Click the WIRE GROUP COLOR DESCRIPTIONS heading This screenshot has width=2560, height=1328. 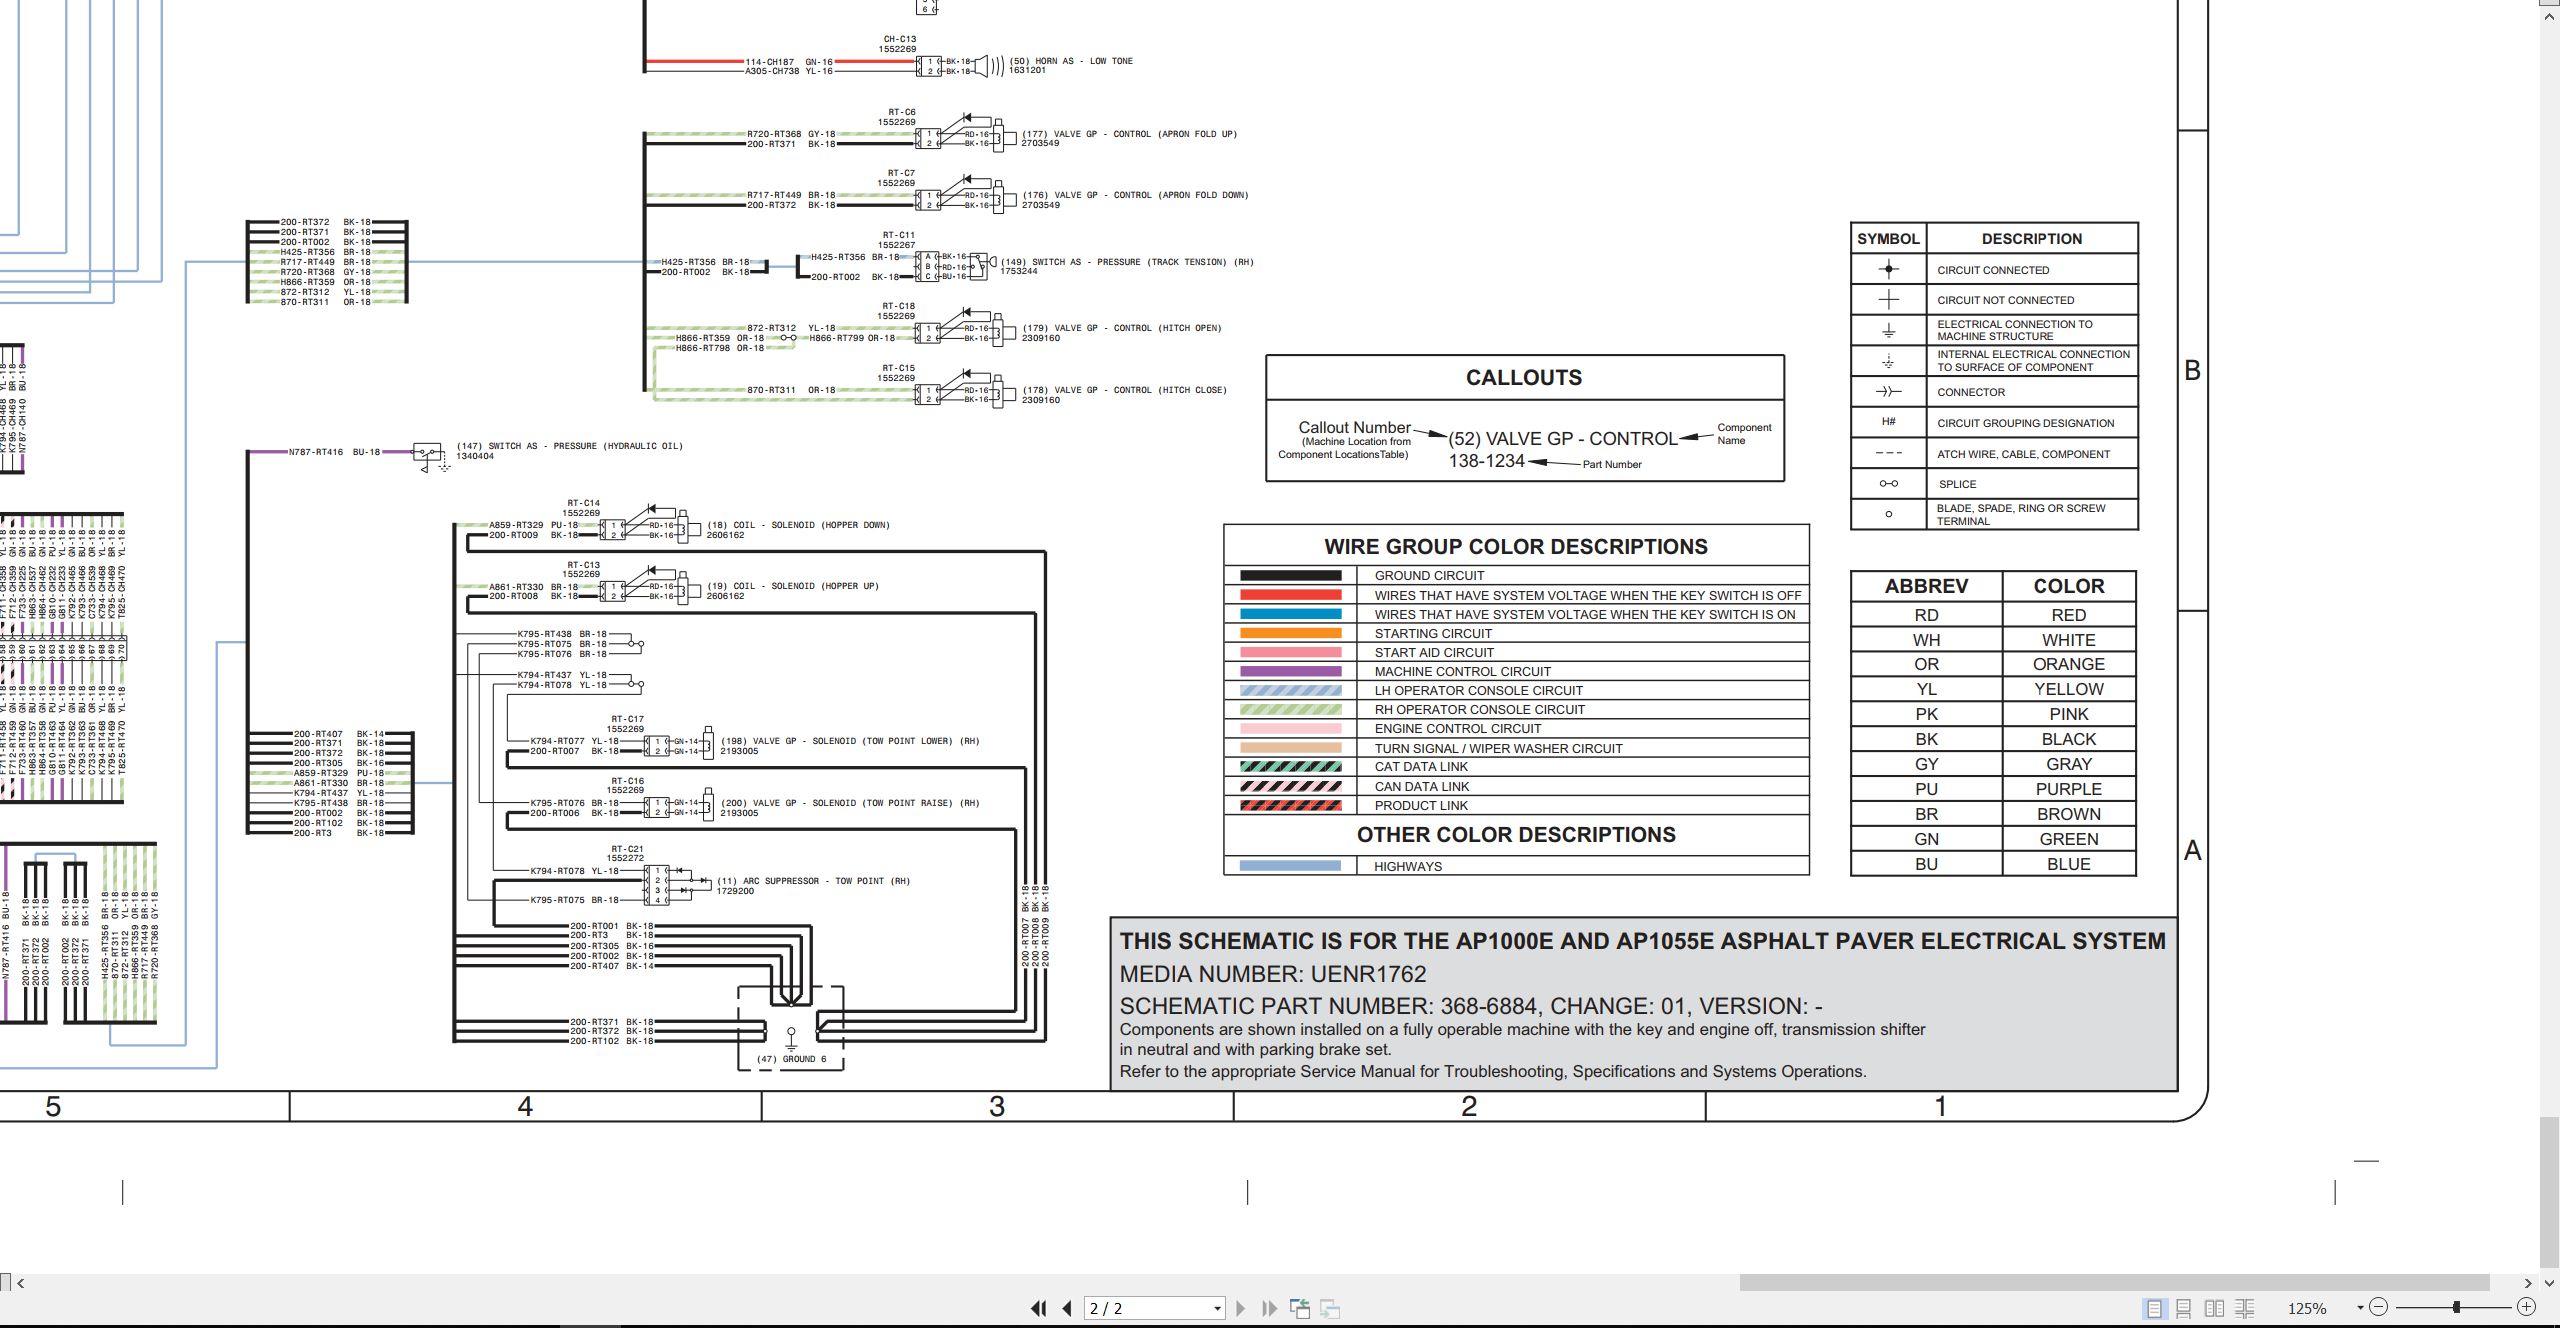point(1516,547)
